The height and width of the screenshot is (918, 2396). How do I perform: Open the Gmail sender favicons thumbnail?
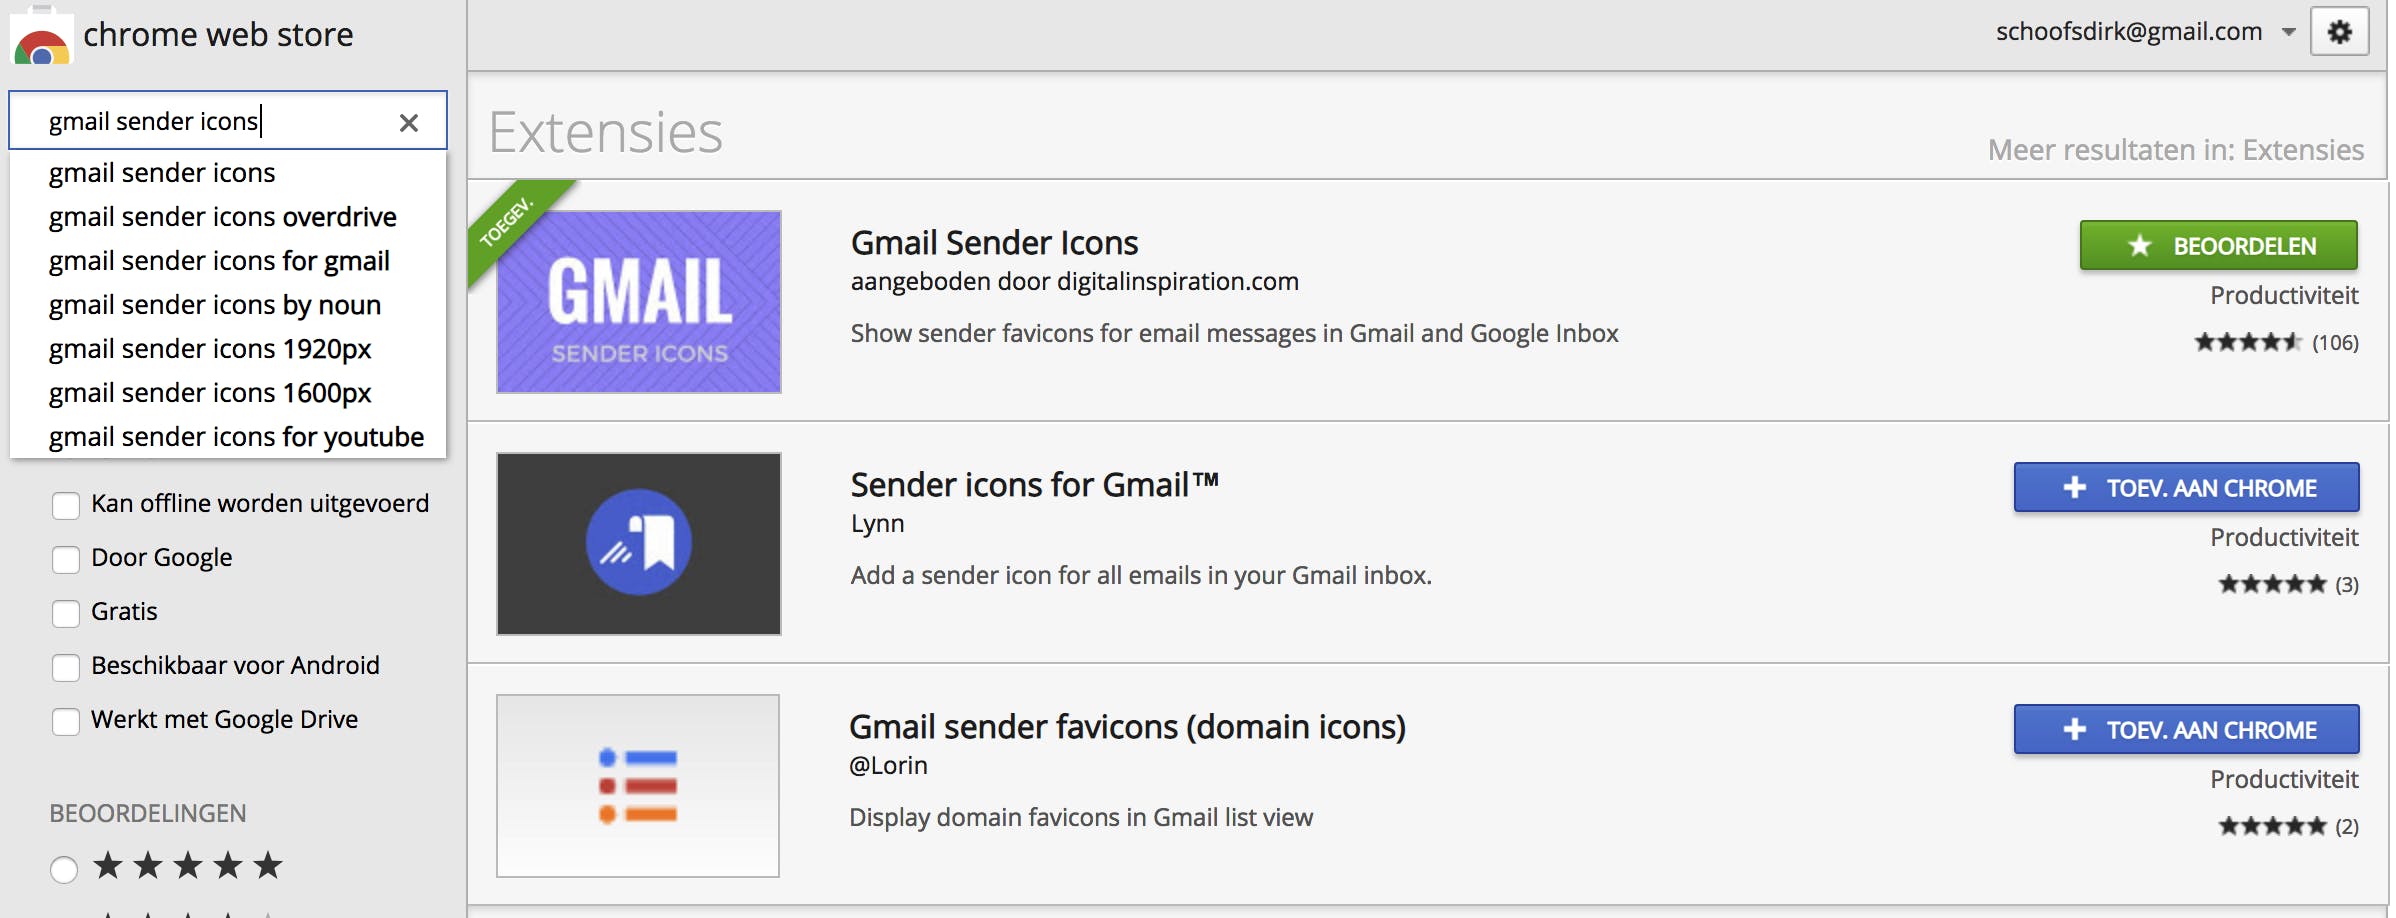coord(638,785)
